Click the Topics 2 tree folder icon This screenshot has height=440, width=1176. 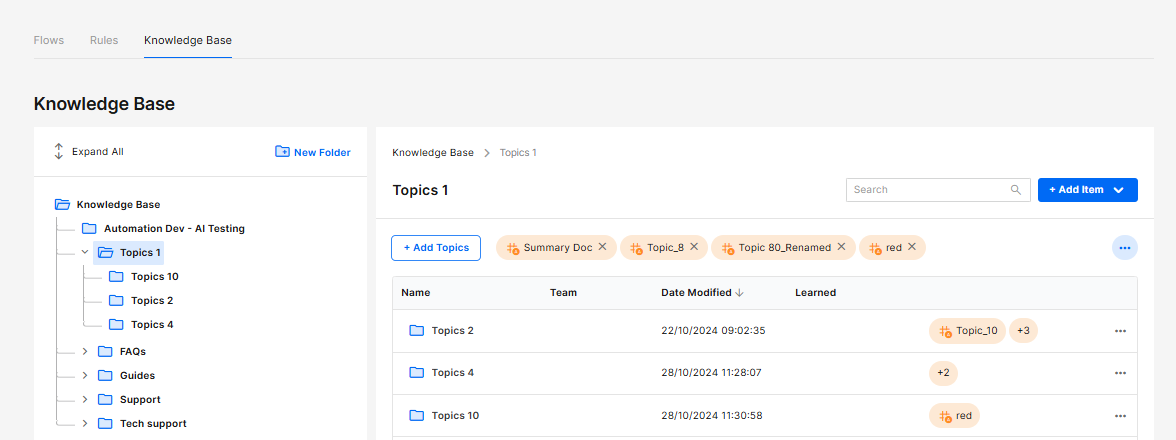116,301
